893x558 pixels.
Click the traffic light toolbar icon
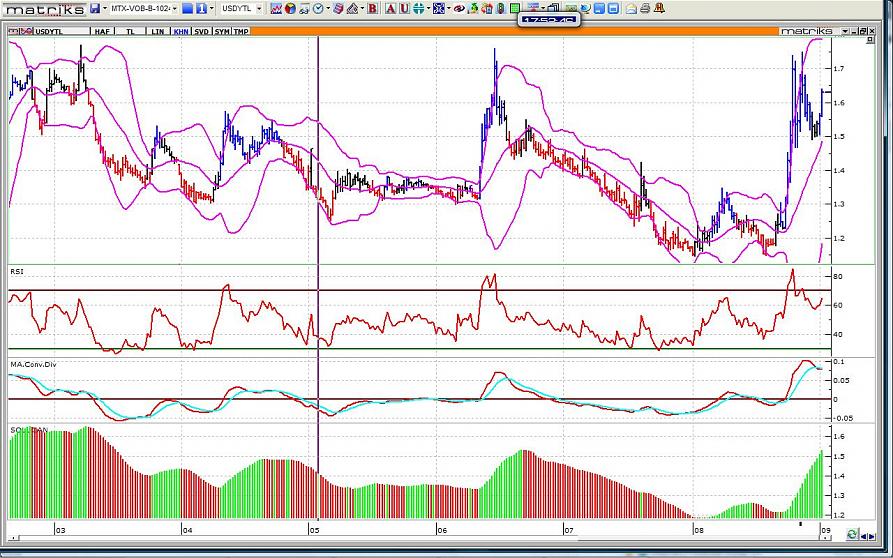click(500, 8)
